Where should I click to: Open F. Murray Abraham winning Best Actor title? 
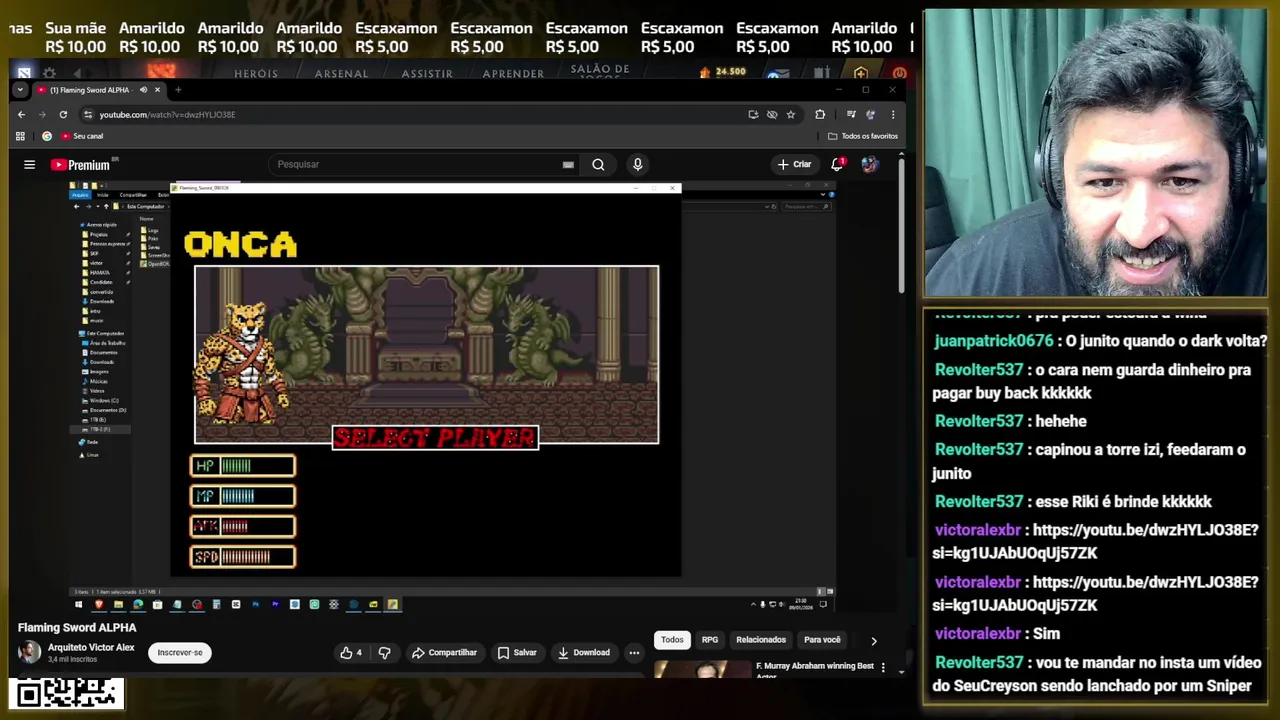click(815, 671)
